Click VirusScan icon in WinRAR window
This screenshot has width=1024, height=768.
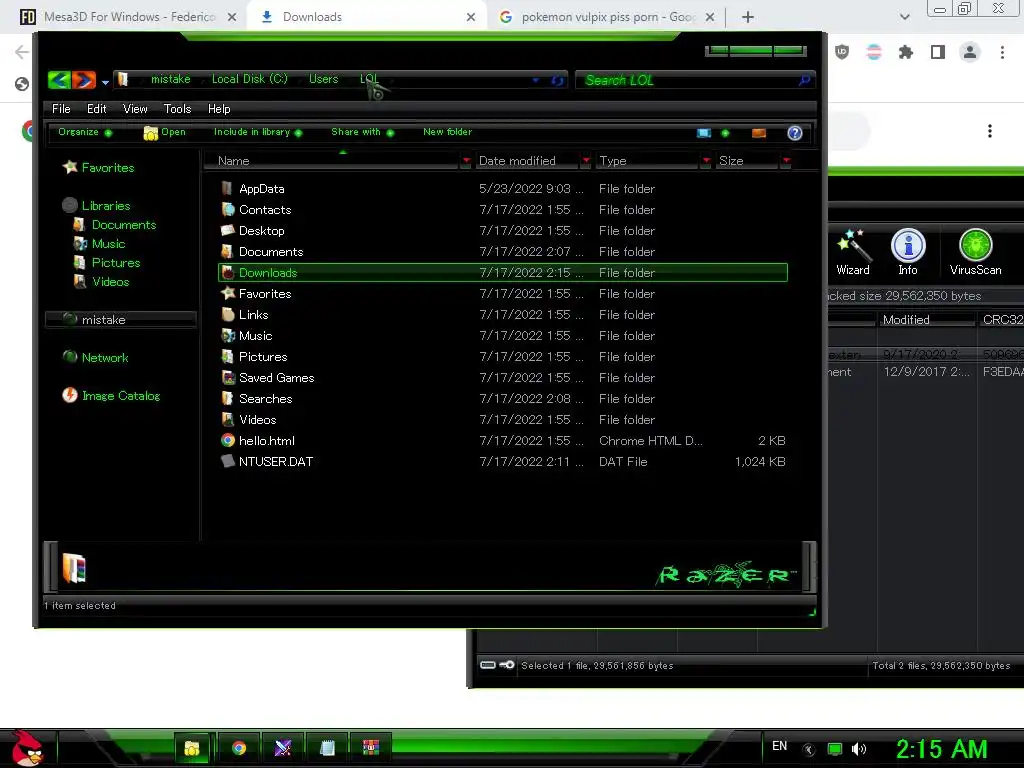(976, 252)
